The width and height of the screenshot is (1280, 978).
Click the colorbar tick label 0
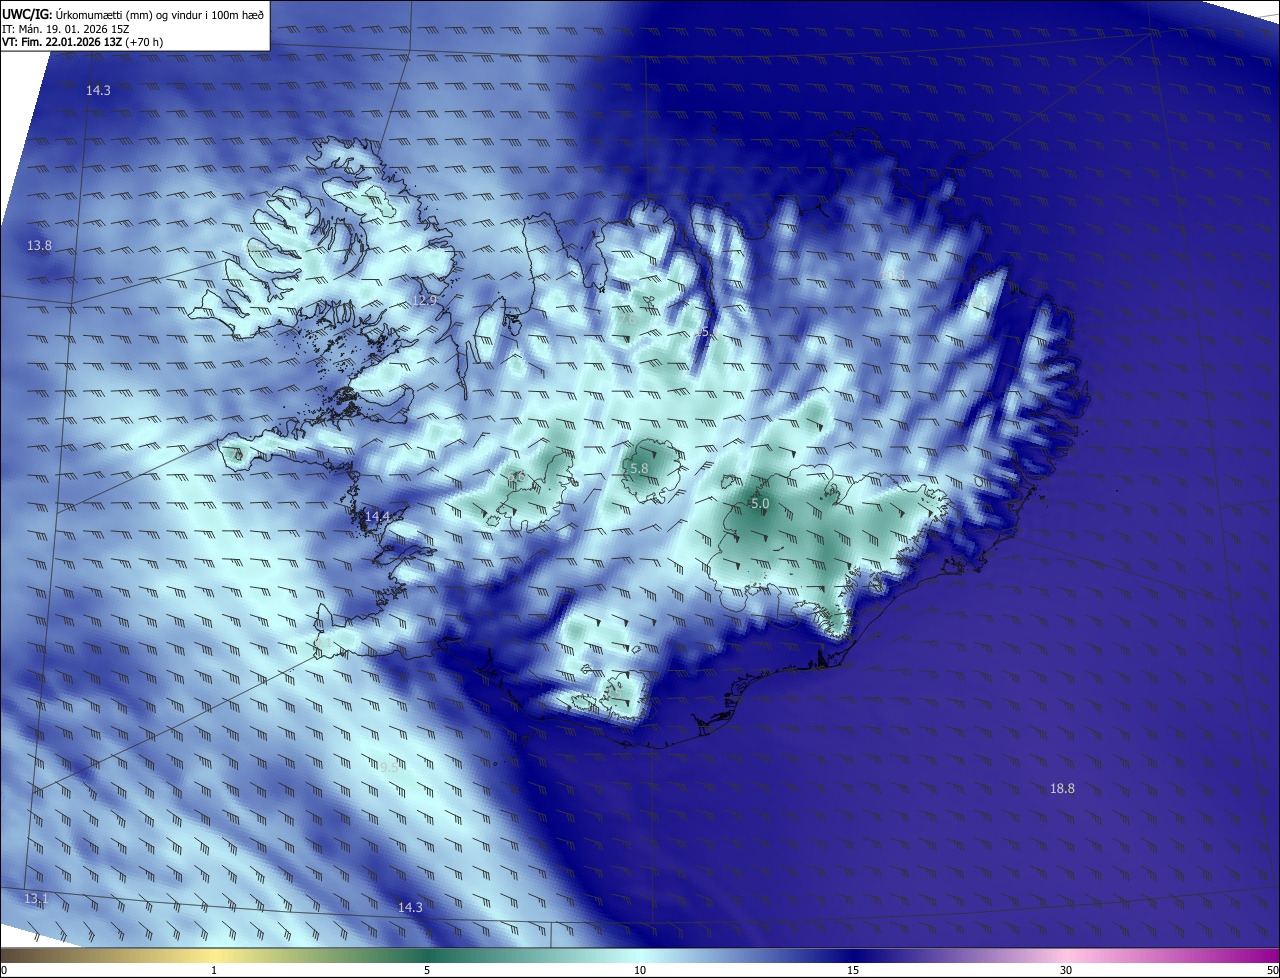coord(3,970)
